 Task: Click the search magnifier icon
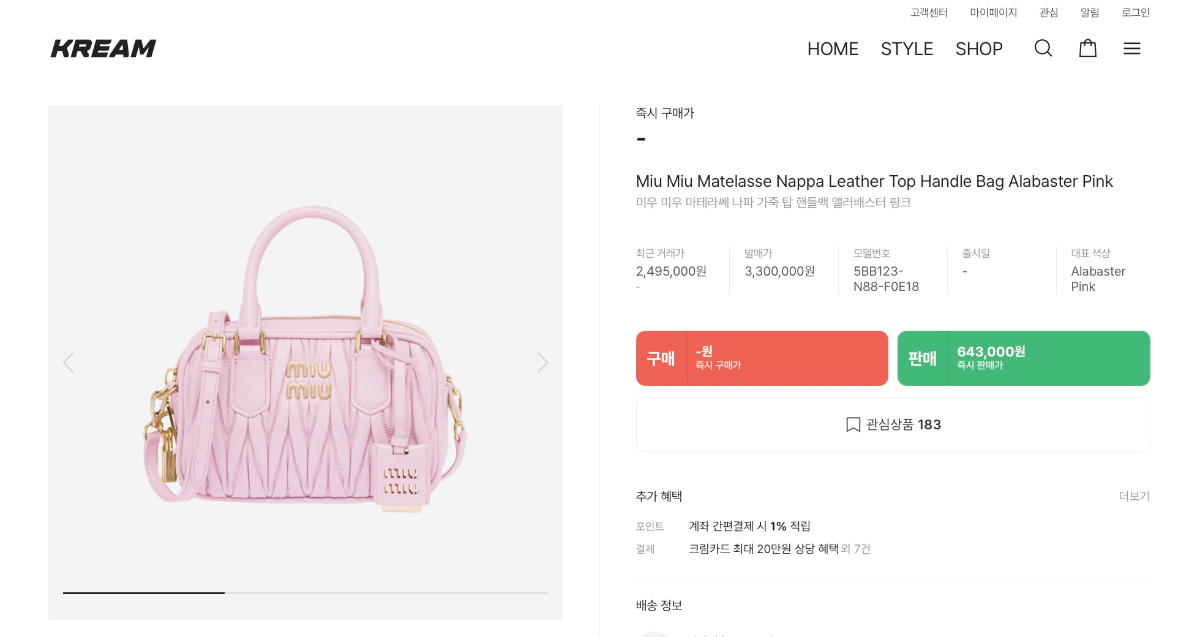point(1043,48)
